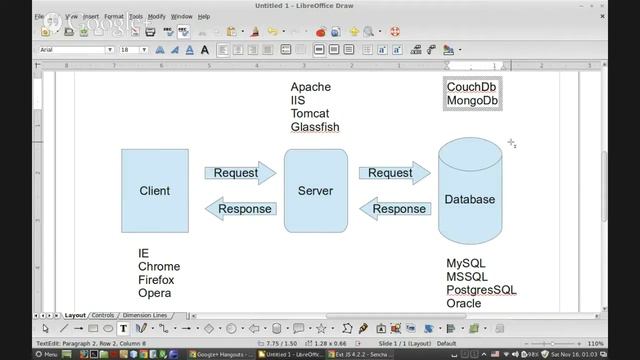Open the Fontwork Gallery icon
Image resolution: width=640 pixels, height=360 pixels.
380,329
